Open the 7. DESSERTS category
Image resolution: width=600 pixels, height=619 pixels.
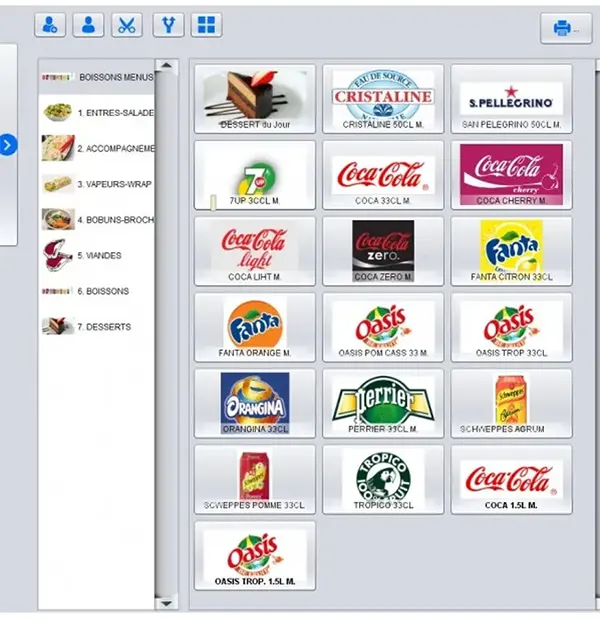click(x=97, y=326)
